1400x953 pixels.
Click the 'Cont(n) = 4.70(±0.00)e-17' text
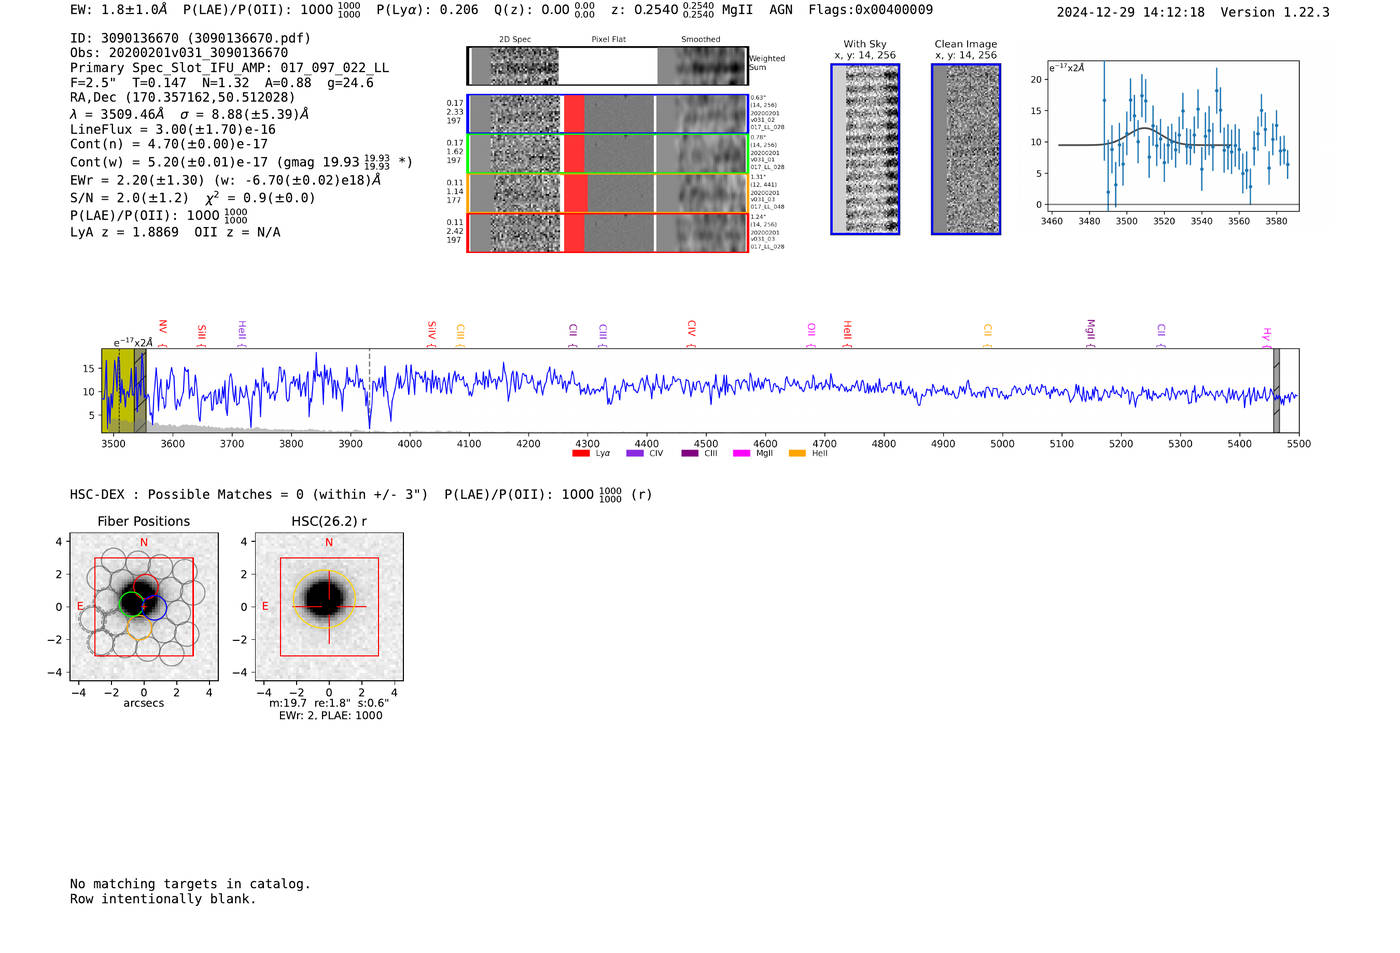pyautogui.click(x=169, y=144)
